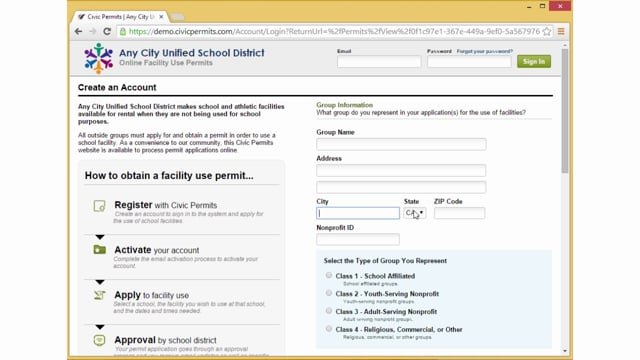
Task: Select Class 4 - Religious, Commercial, or Other
Action: [329, 329]
